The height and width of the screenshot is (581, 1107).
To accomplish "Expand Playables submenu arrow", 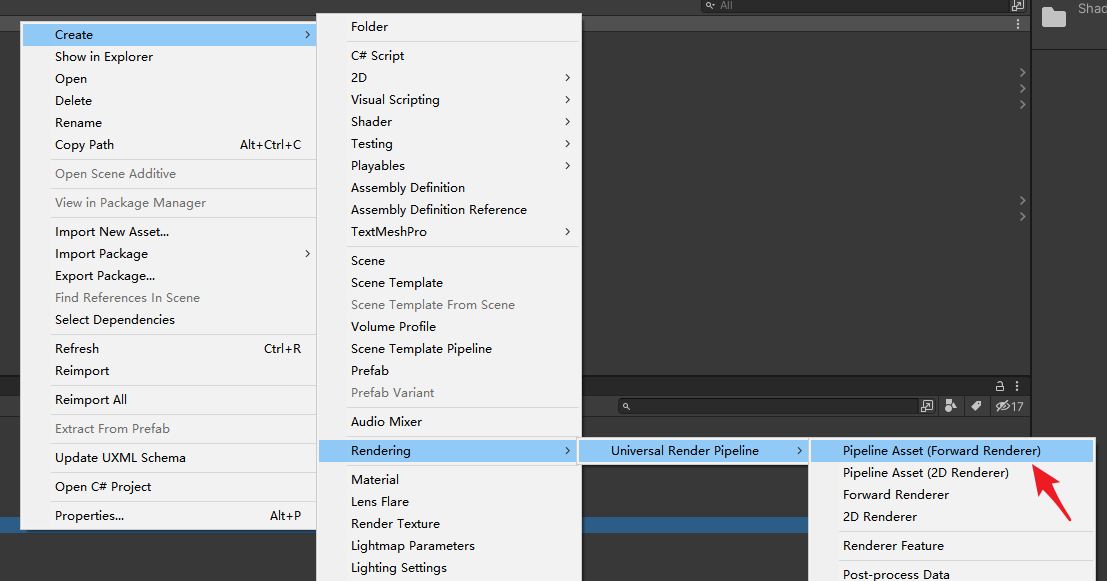I will tap(568, 166).
